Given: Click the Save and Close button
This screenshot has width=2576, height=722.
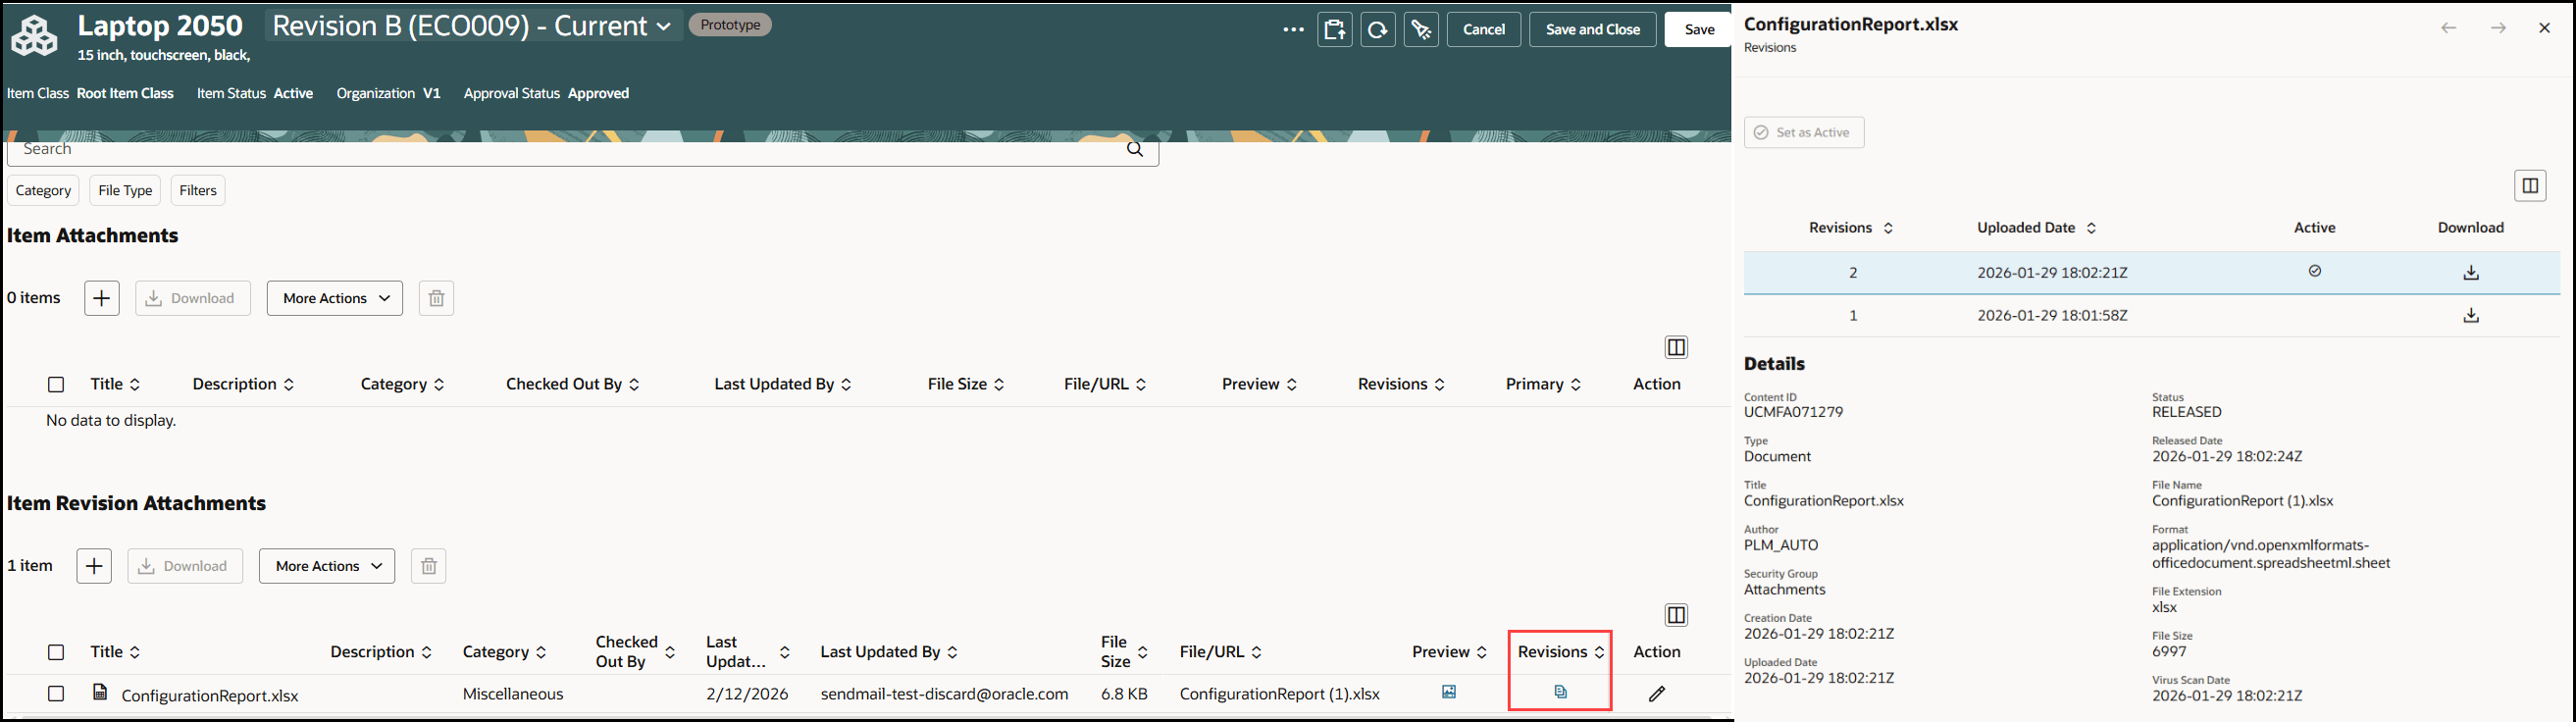Looking at the screenshot, I should pos(1592,30).
